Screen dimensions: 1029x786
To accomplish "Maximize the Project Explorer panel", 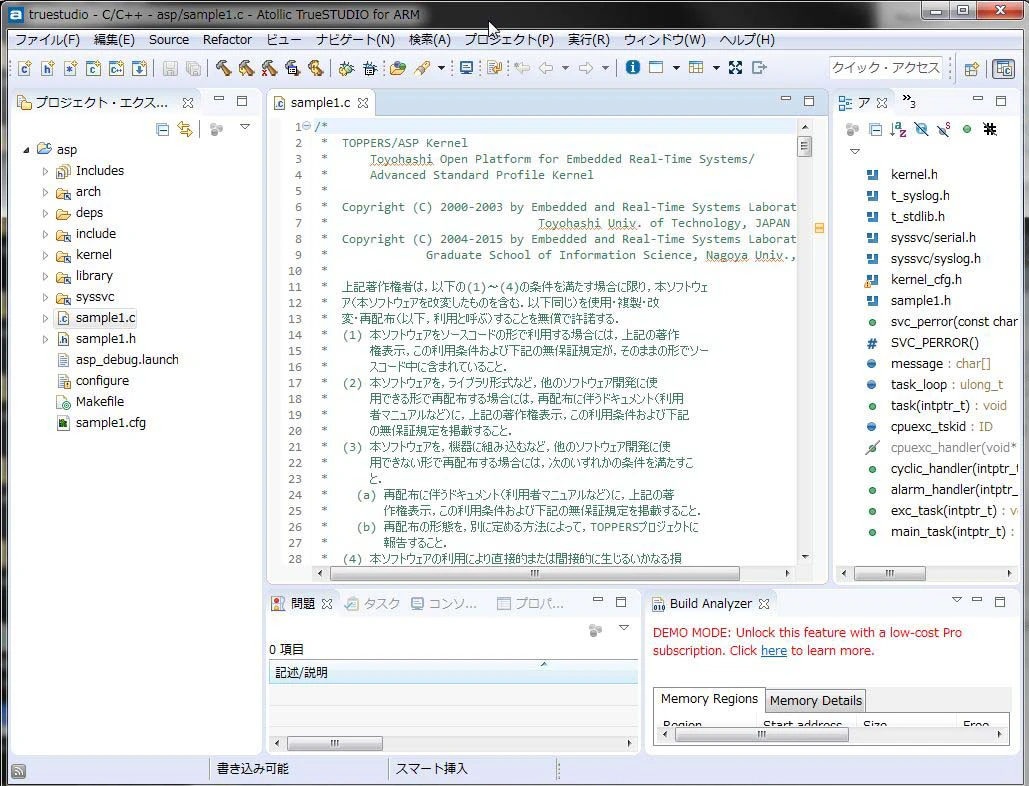I will [242, 101].
